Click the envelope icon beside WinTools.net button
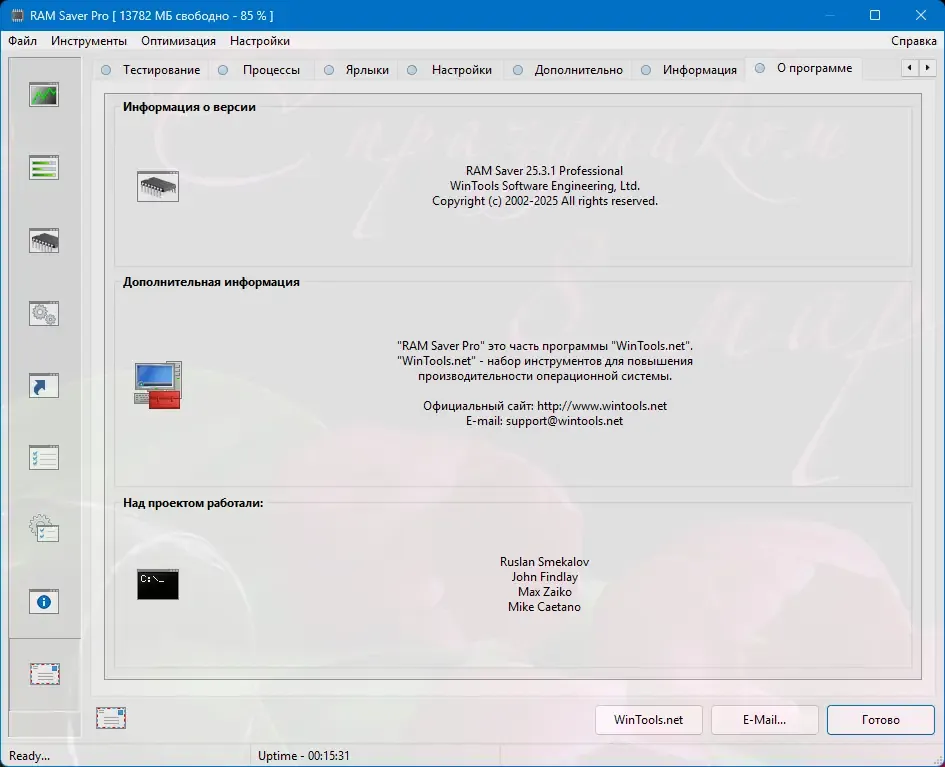The height and width of the screenshot is (767, 945). pyautogui.click(x=111, y=718)
